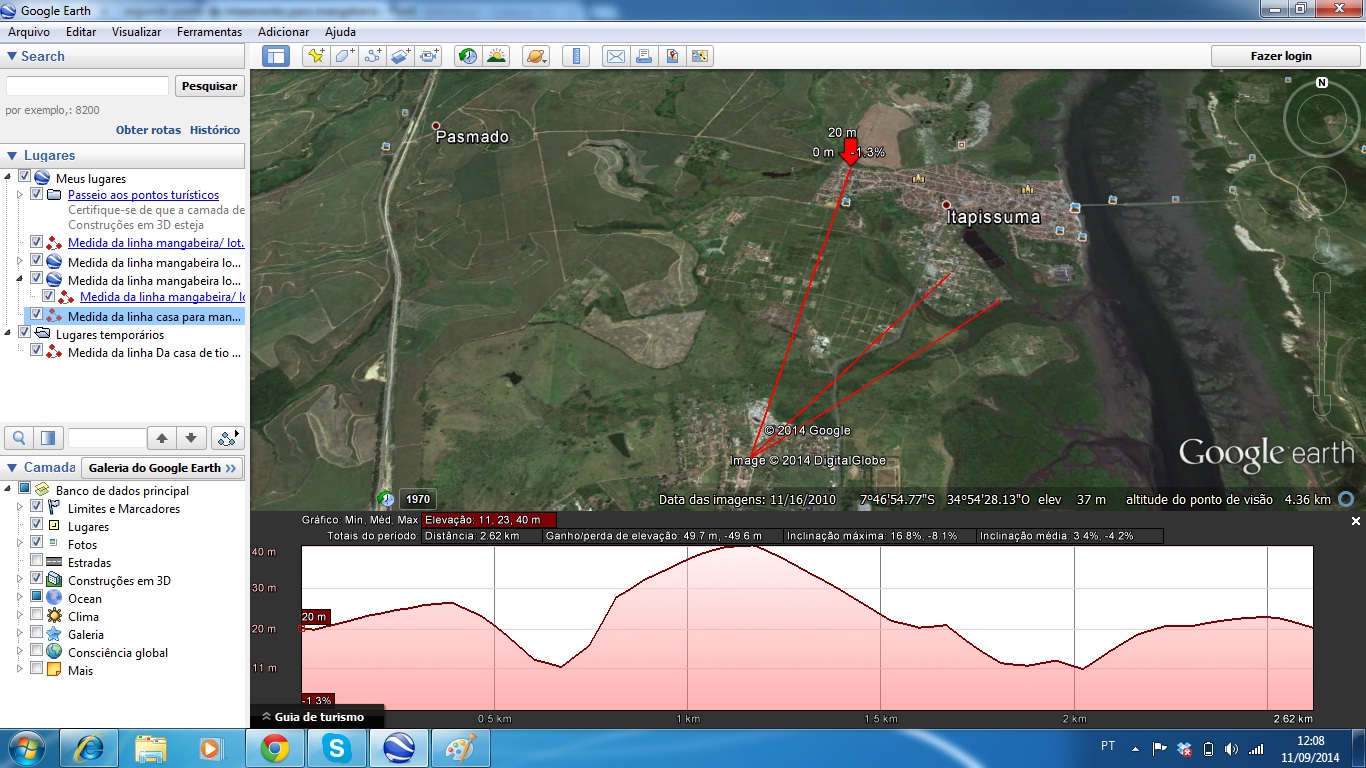Click the Fazer login button
The image size is (1366, 768).
point(1281,56)
